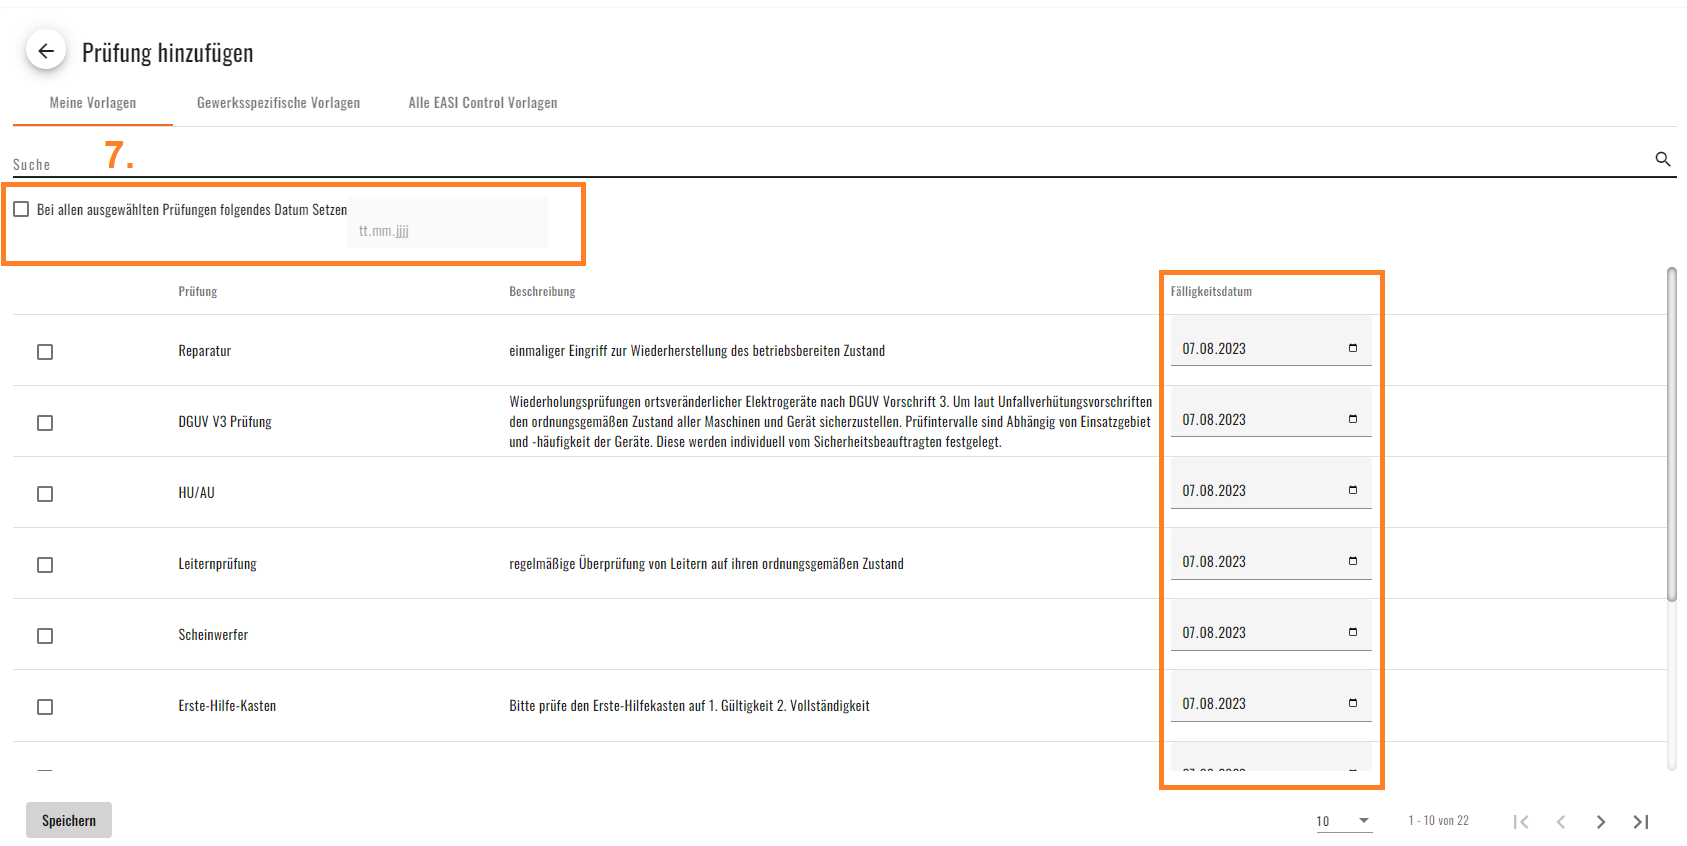Select the HU/AU row checkbox
Image resolution: width=1687 pixels, height=846 pixels.
[45, 494]
